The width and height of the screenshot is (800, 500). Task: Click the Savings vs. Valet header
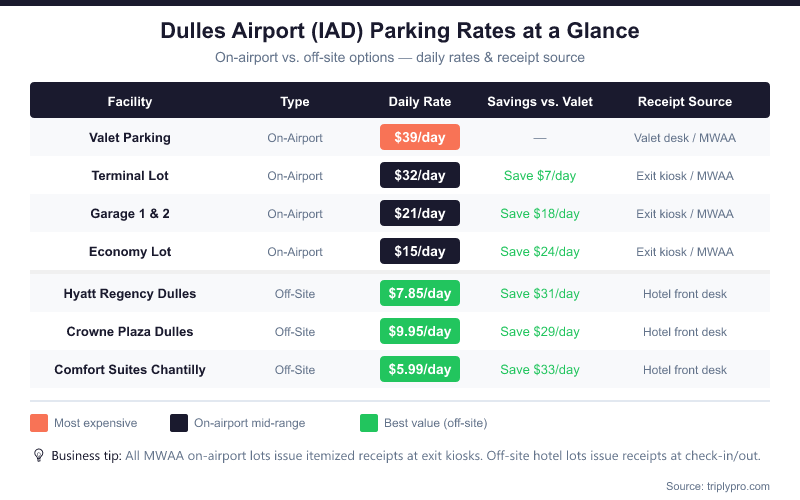tap(540, 101)
